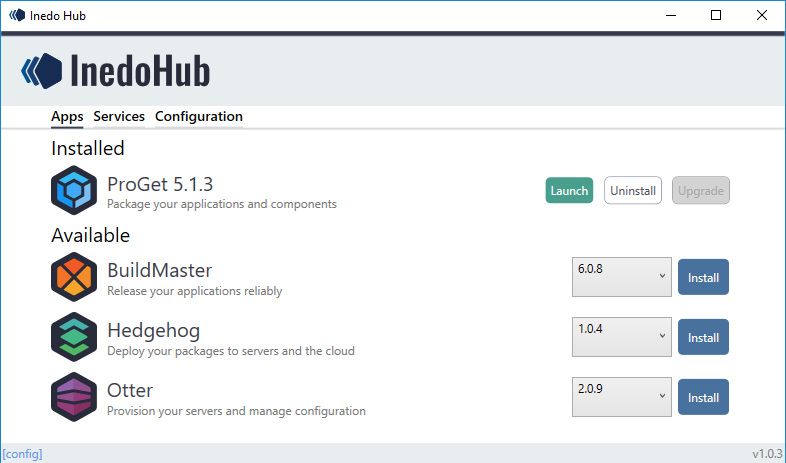Click the BuildMaster orange hexagon icon
The width and height of the screenshot is (786, 463).
coord(74,277)
